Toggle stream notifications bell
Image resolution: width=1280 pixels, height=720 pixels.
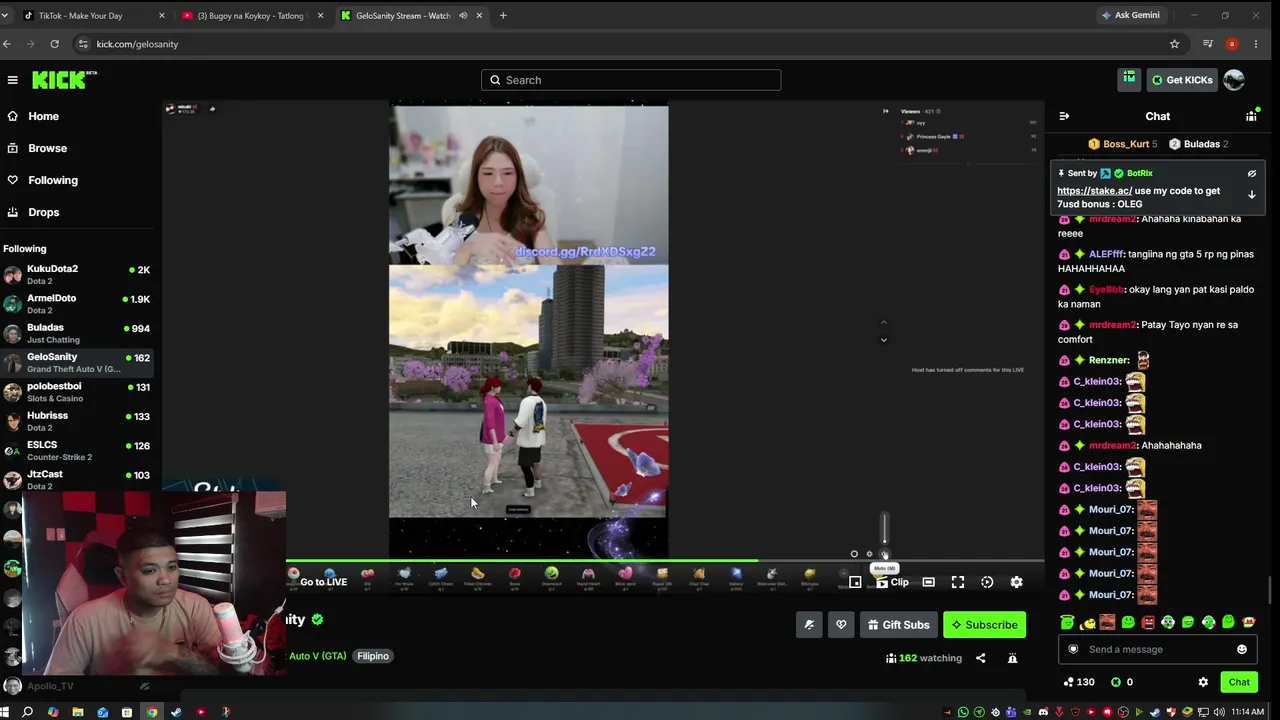(x=809, y=625)
